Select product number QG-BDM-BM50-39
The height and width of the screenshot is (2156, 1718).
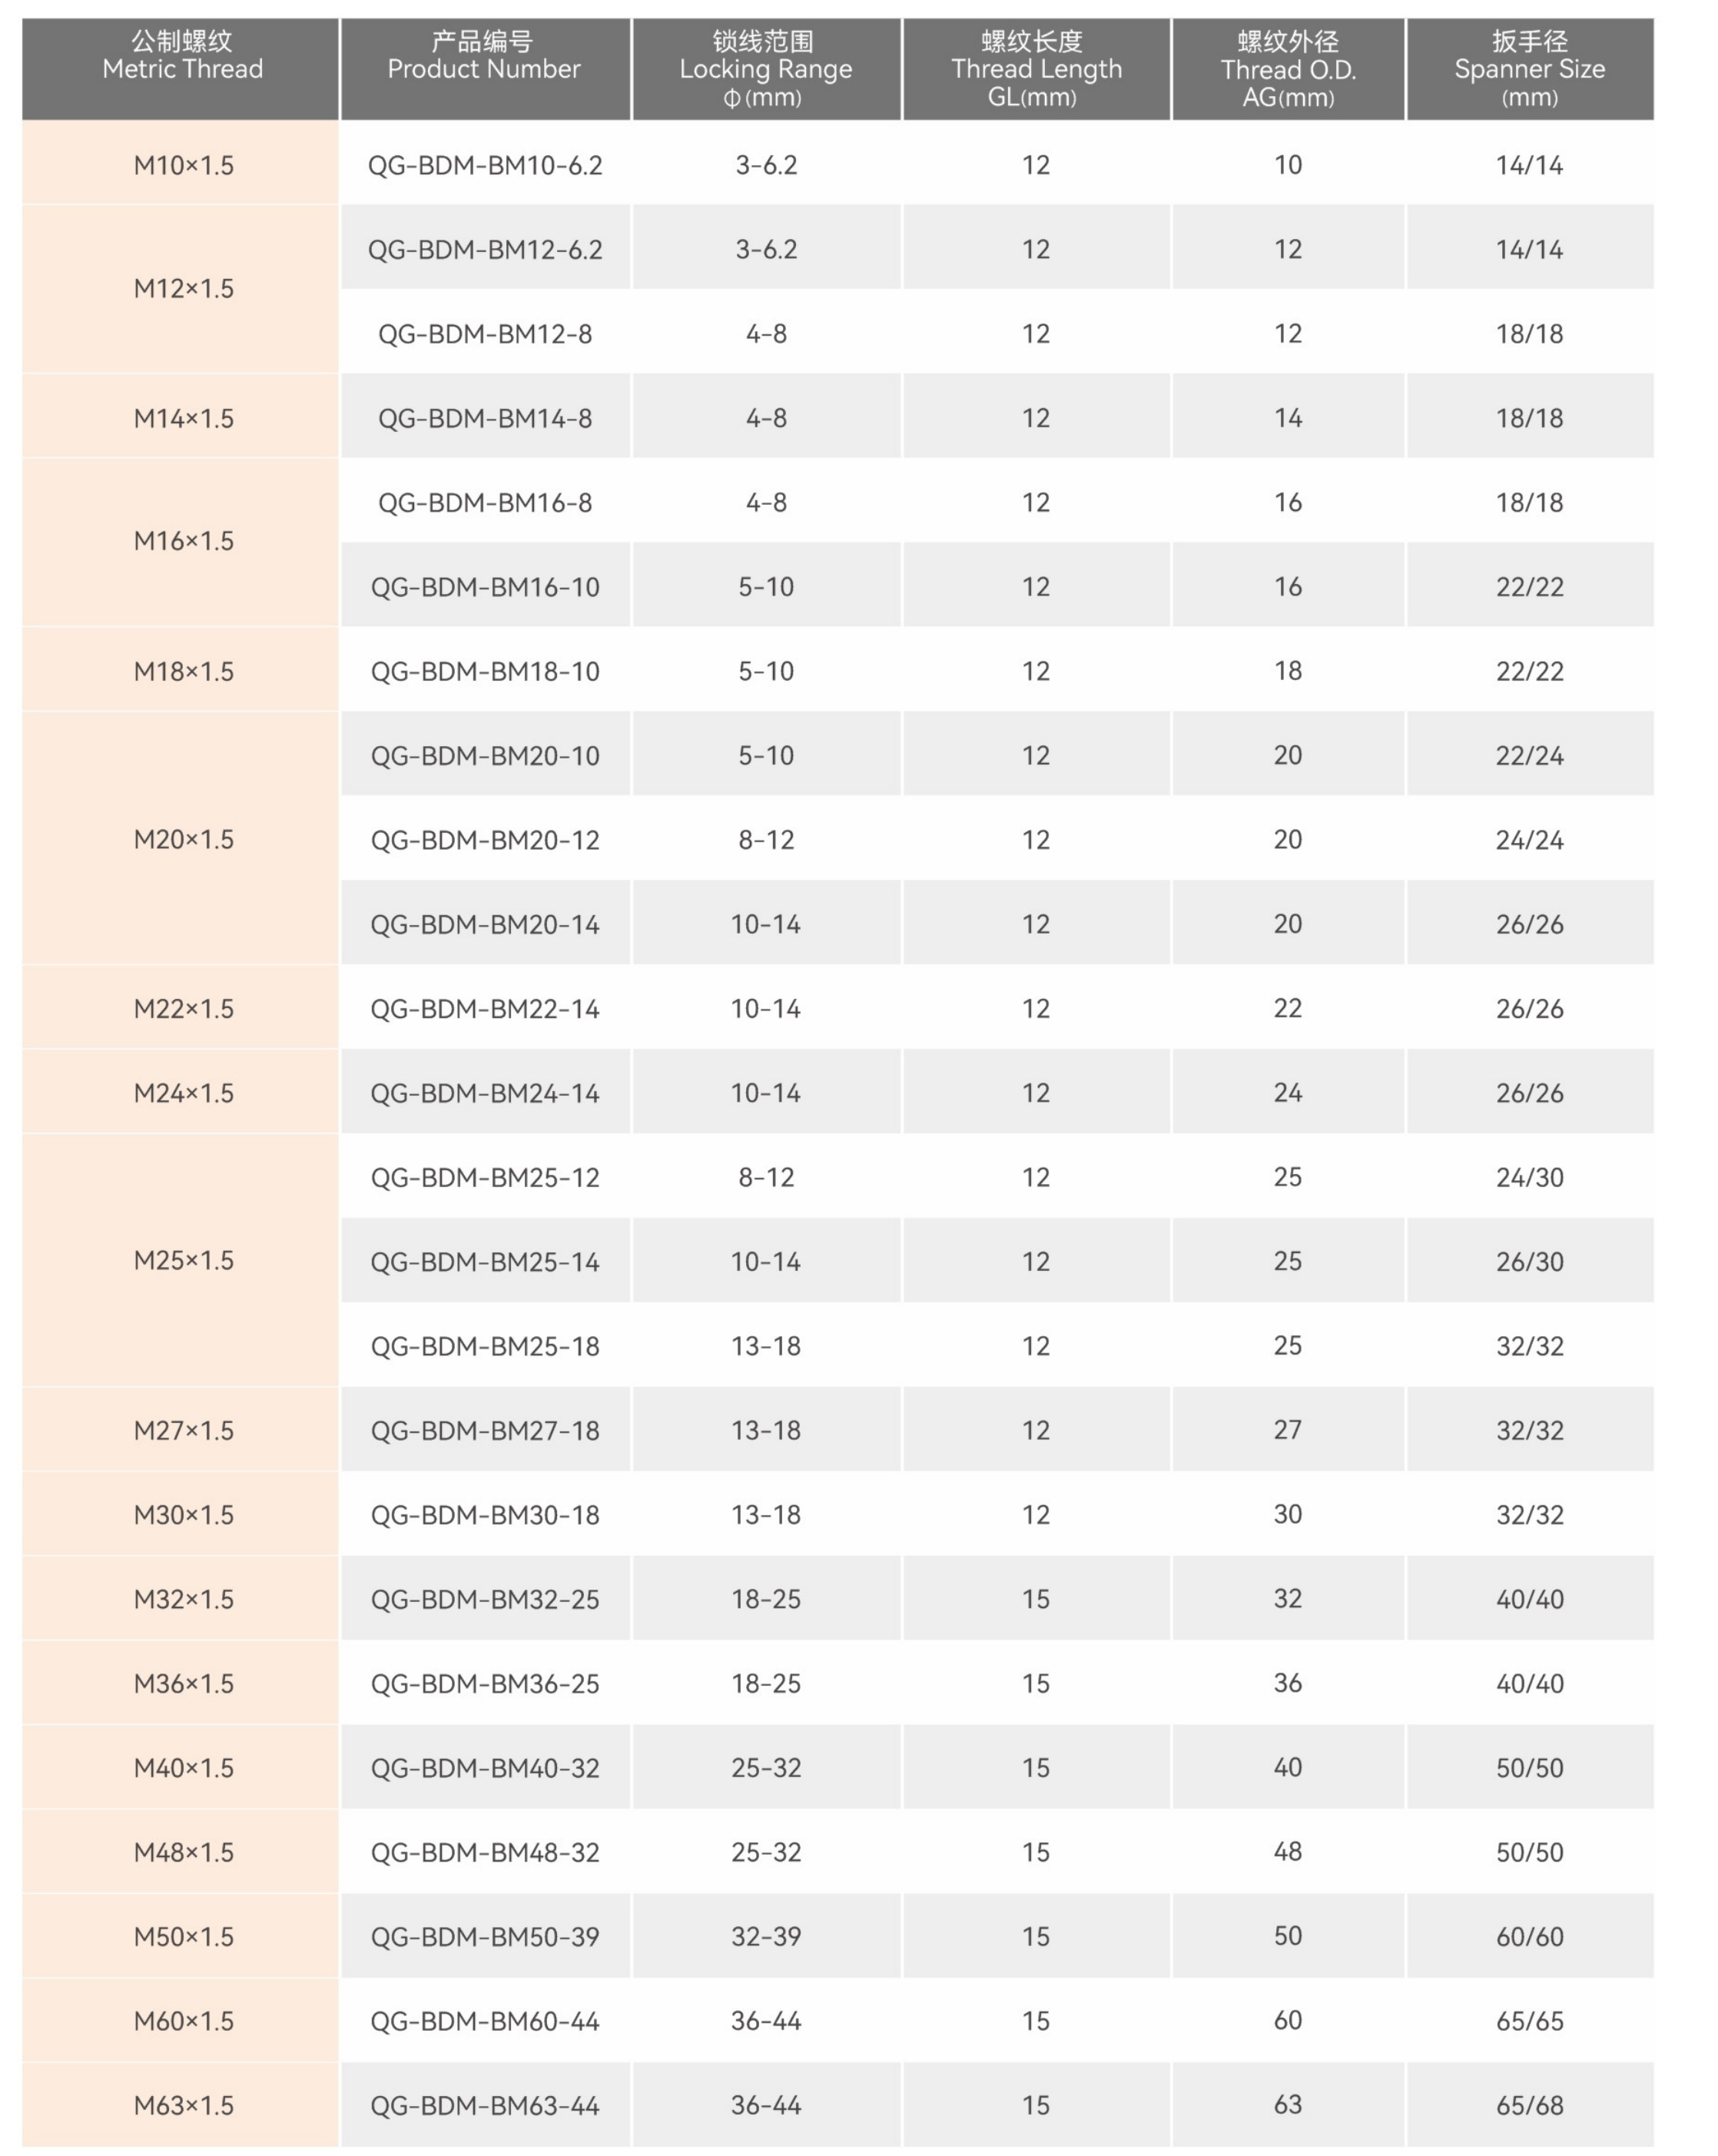click(x=485, y=1936)
